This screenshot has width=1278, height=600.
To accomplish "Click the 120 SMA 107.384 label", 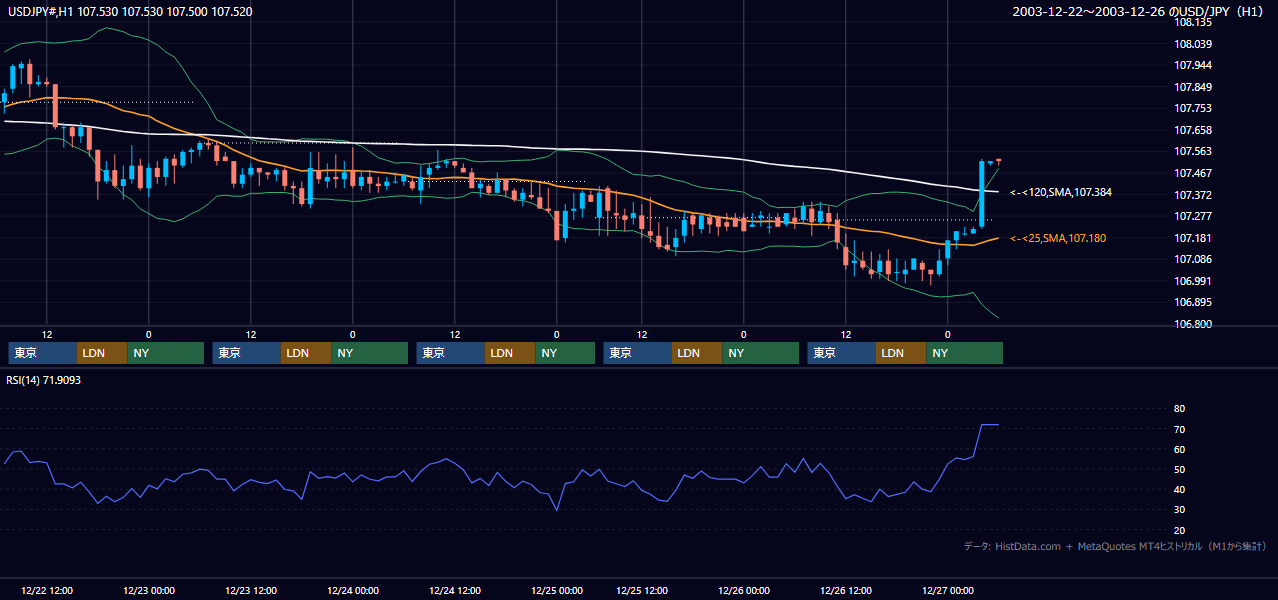I will (x=1061, y=191).
